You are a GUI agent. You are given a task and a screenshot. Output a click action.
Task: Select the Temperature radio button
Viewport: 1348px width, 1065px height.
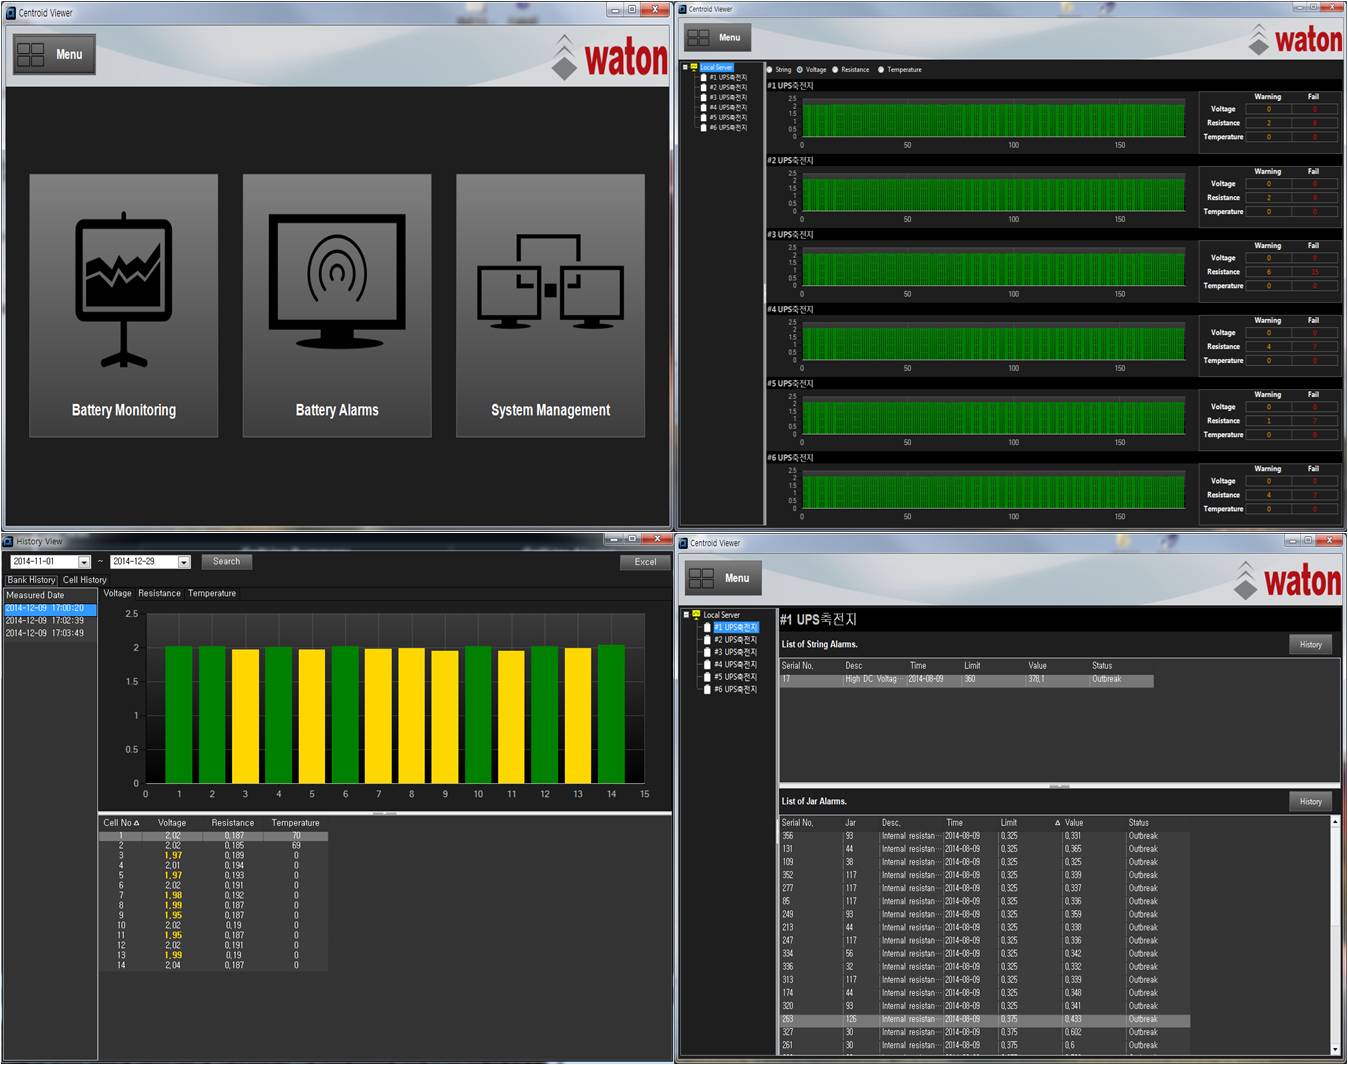pyautogui.click(x=881, y=70)
